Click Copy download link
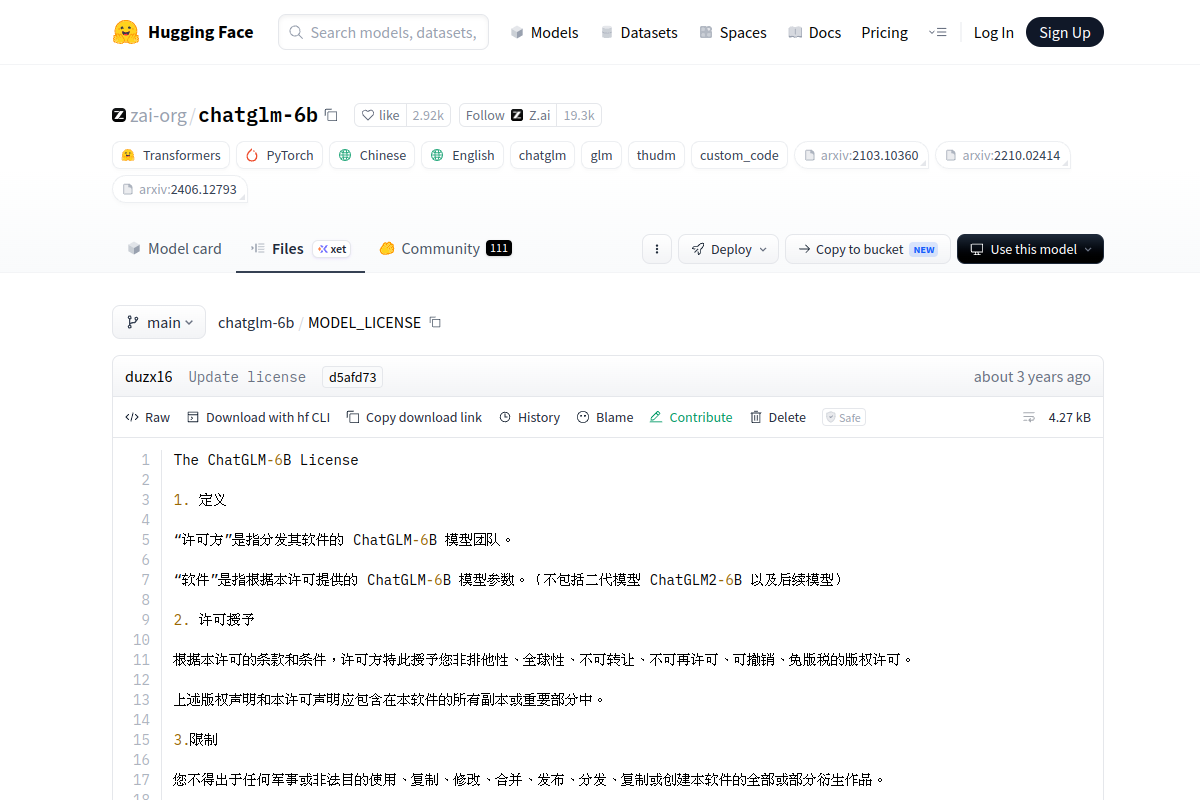Screen dimensions: 1200x800 point(414,417)
